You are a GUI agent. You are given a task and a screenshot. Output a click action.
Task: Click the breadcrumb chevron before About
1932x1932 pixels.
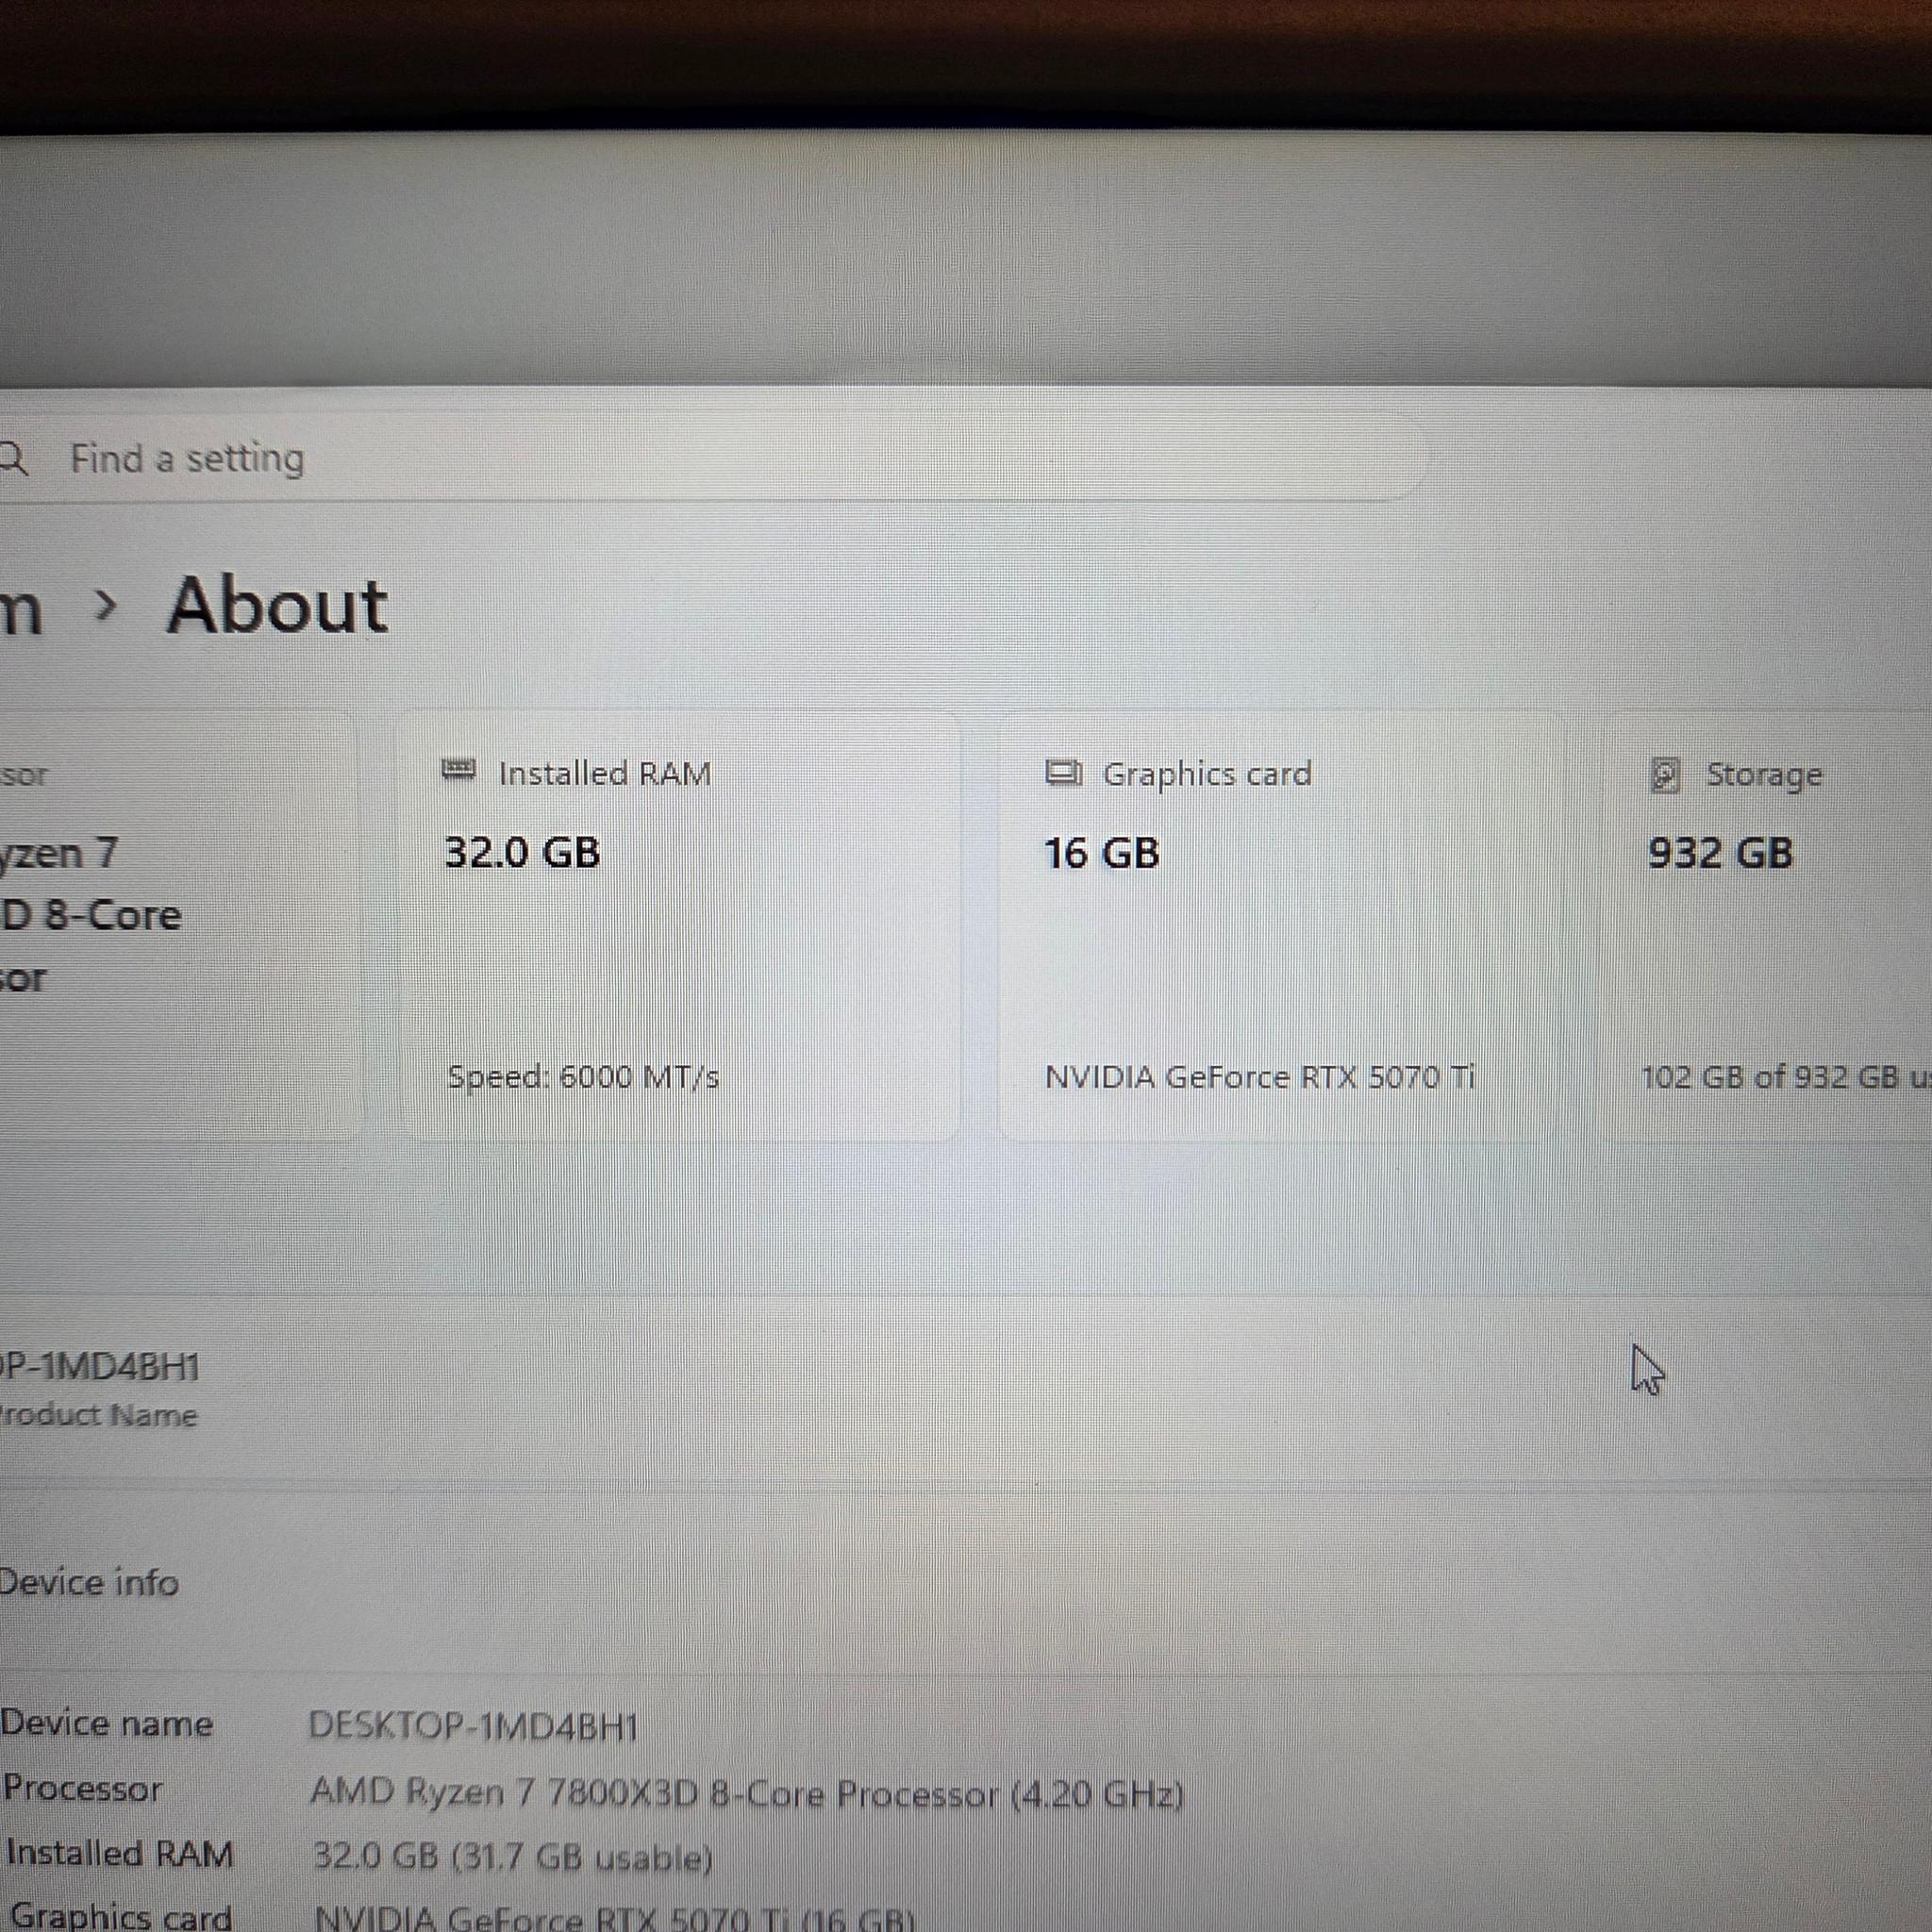click(x=105, y=605)
